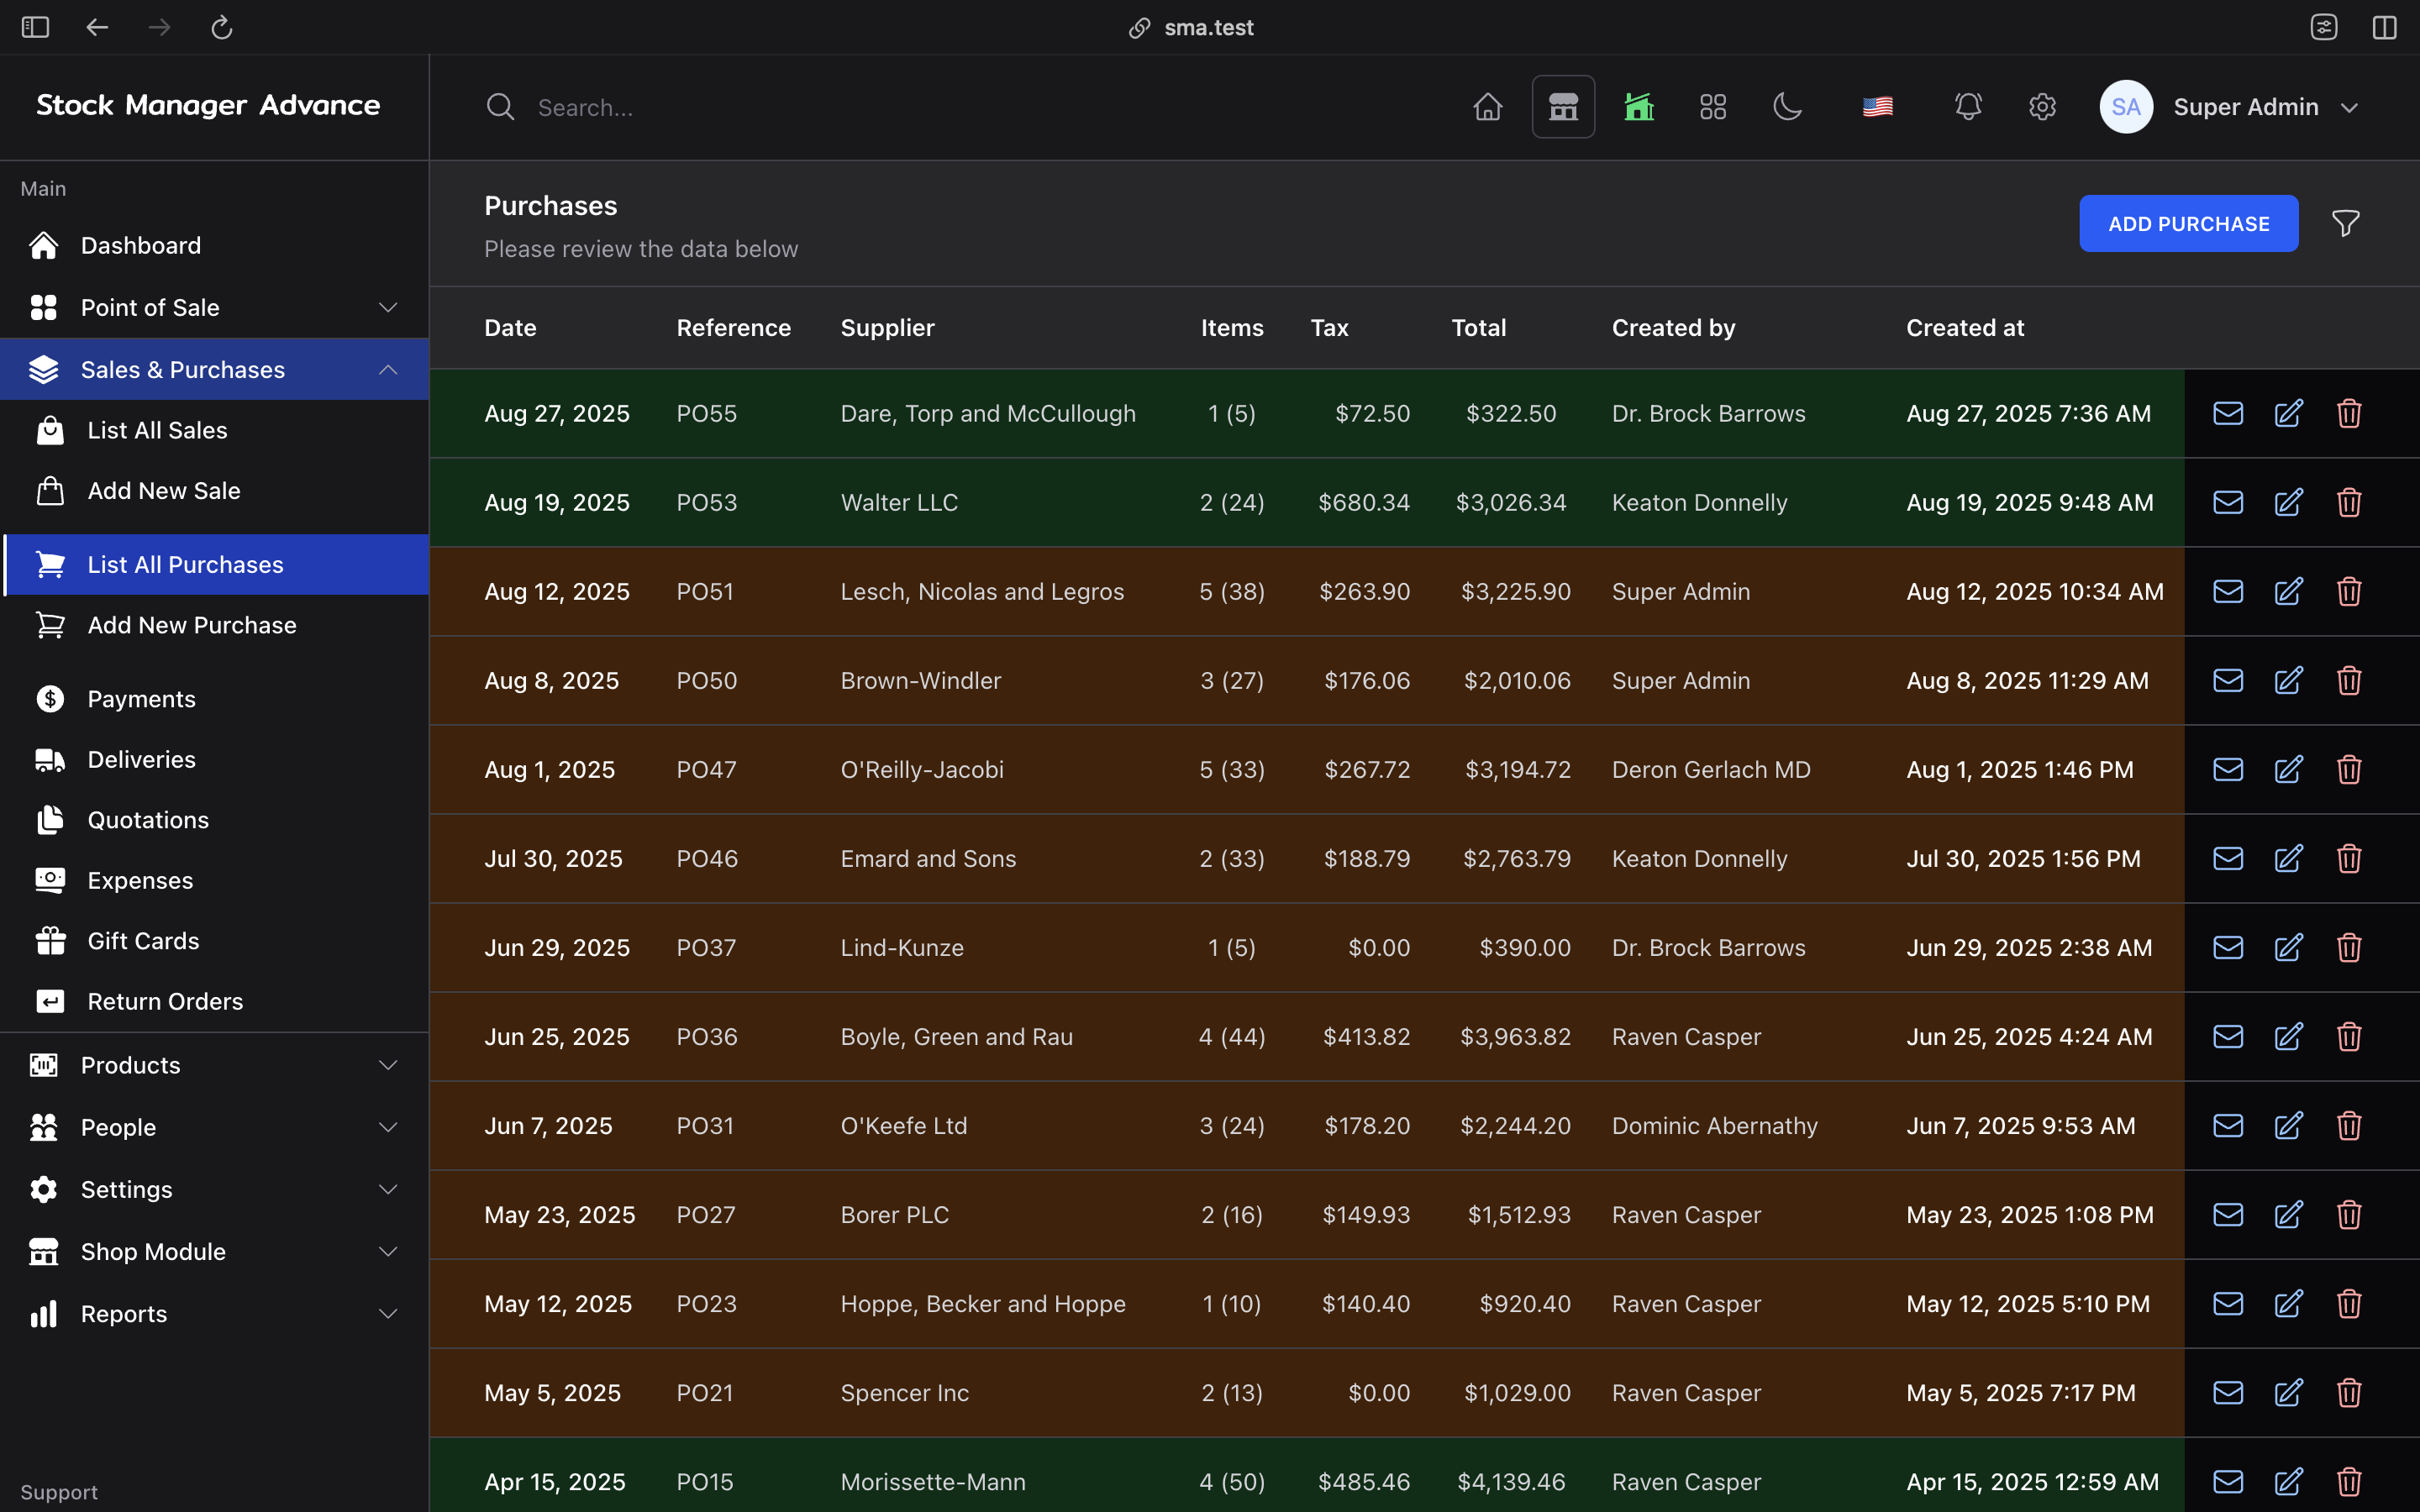Screen dimensions: 2420x1512
Task: Edit purchase PO21
Action: pyautogui.click(x=2289, y=1392)
